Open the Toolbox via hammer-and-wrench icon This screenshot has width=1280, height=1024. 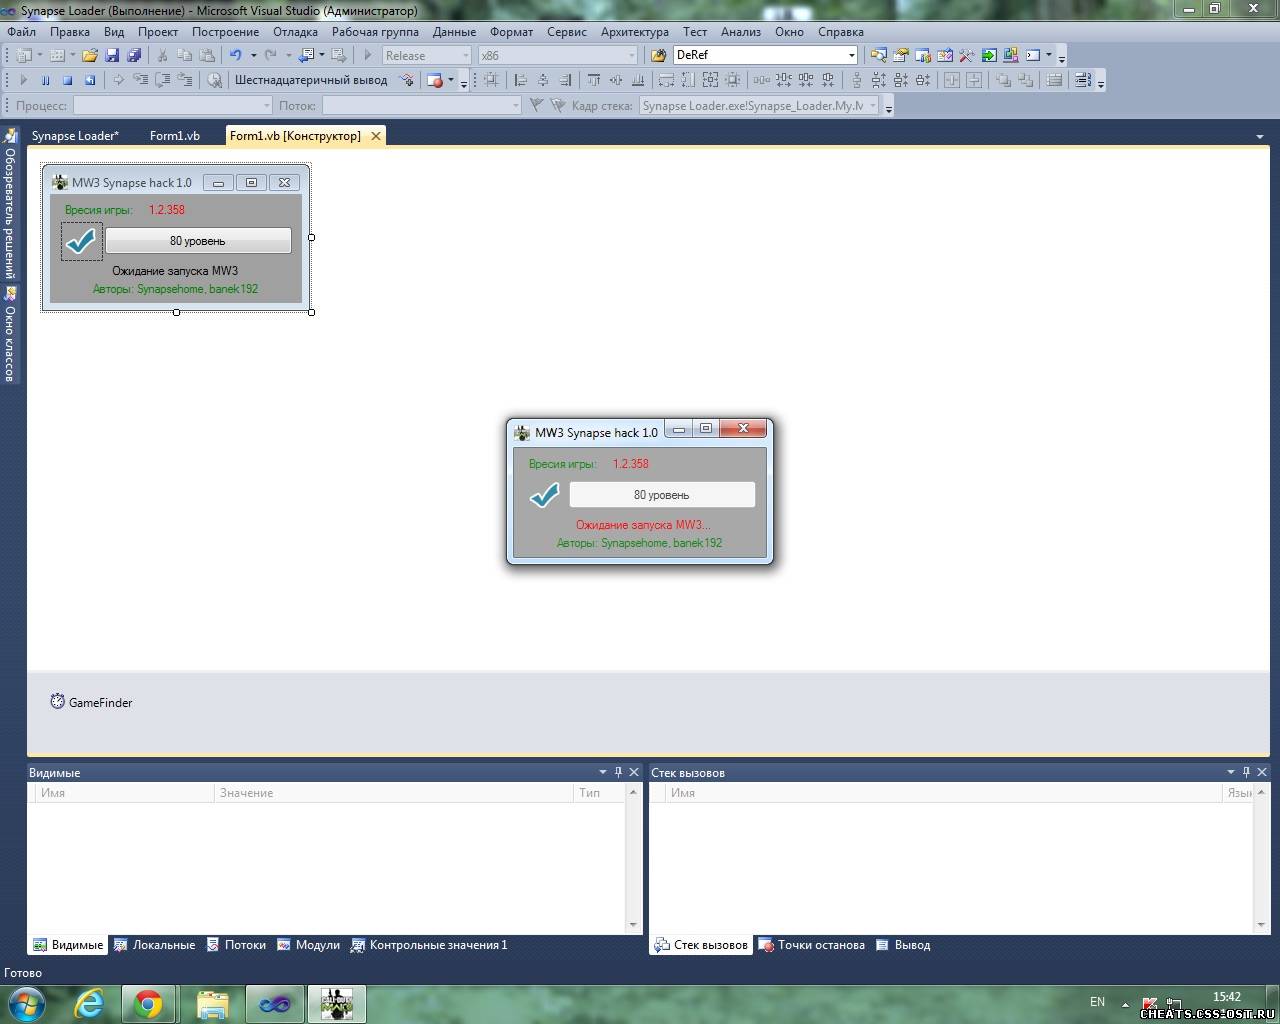pyautogui.click(x=966, y=56)
